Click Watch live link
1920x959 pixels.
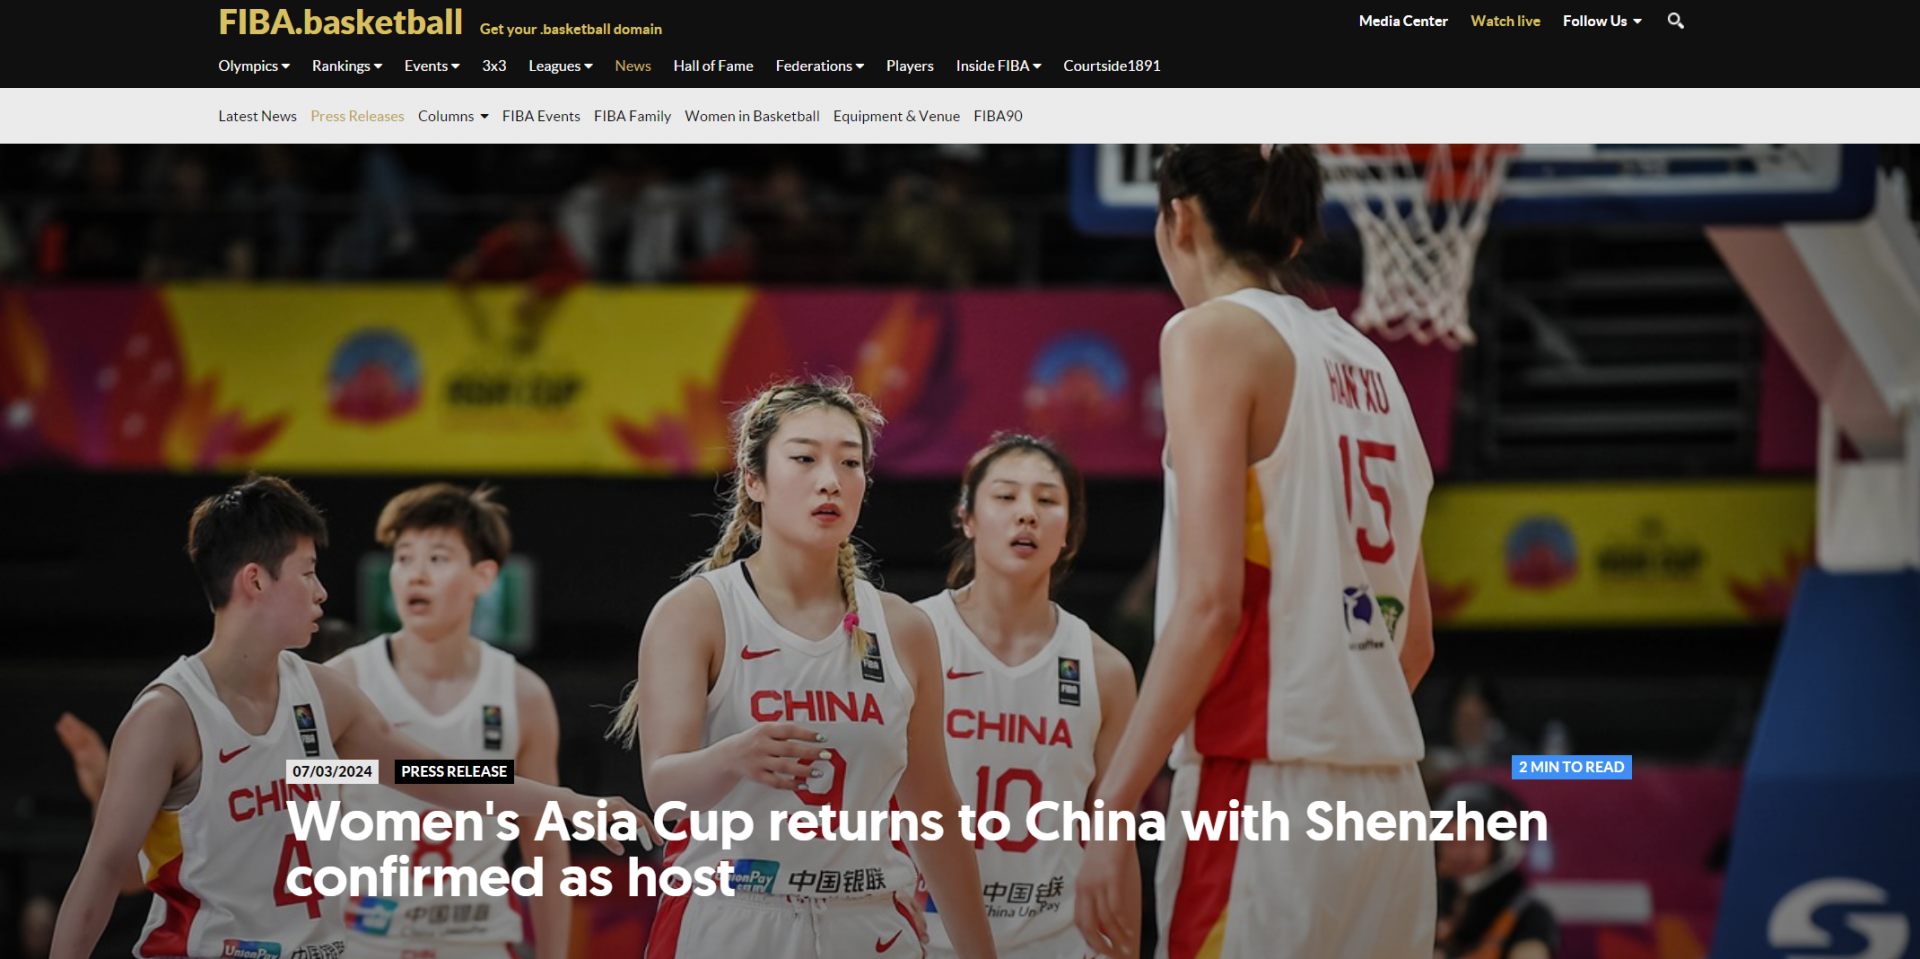1505,21
